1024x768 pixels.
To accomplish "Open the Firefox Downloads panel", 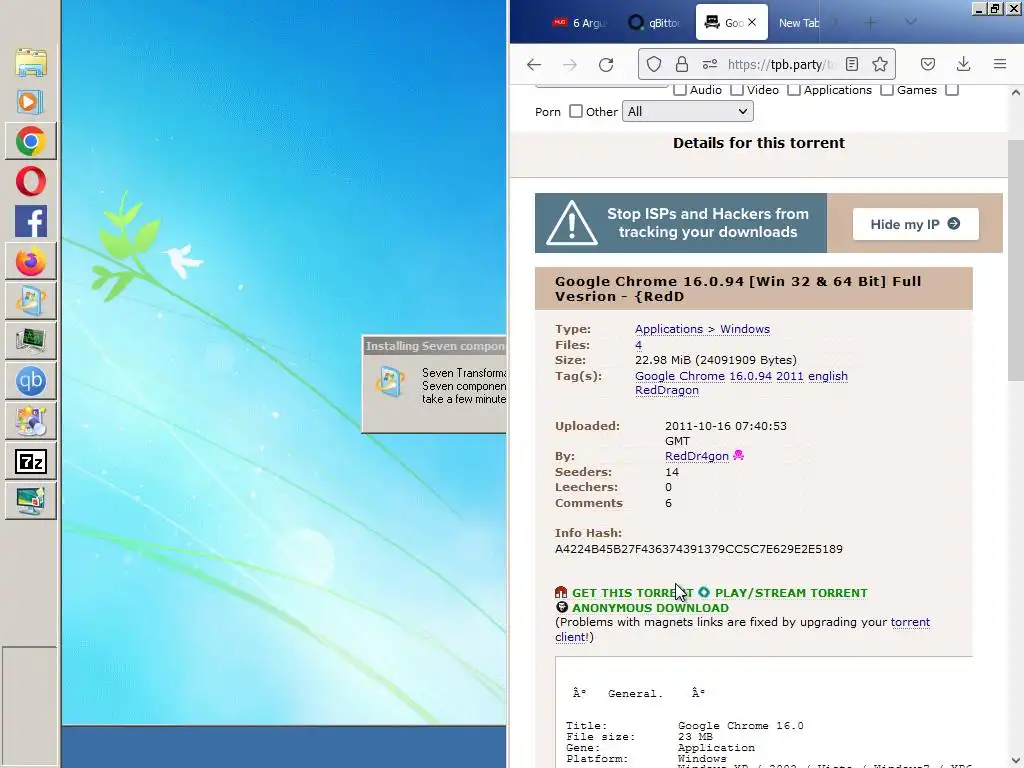I will click(963, 64).
